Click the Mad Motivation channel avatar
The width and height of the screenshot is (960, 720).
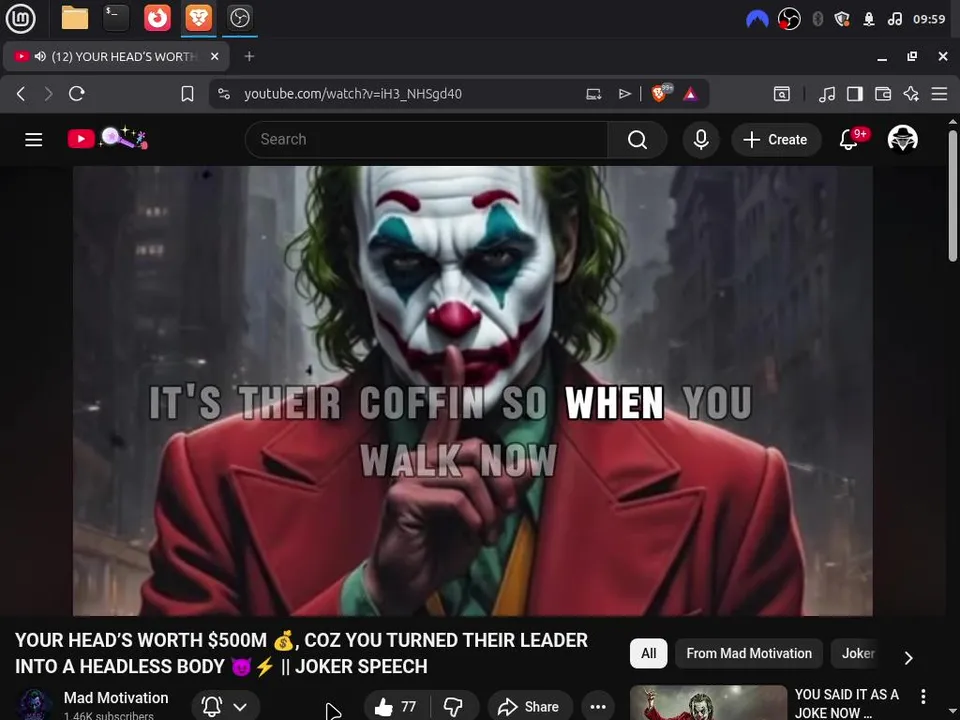point(34,705)
